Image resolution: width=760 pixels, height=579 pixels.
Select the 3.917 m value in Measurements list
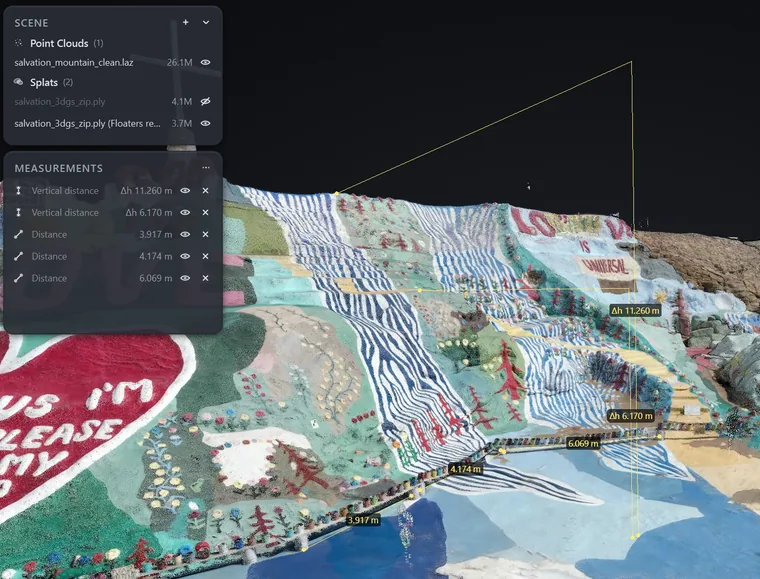pos(156,234)
